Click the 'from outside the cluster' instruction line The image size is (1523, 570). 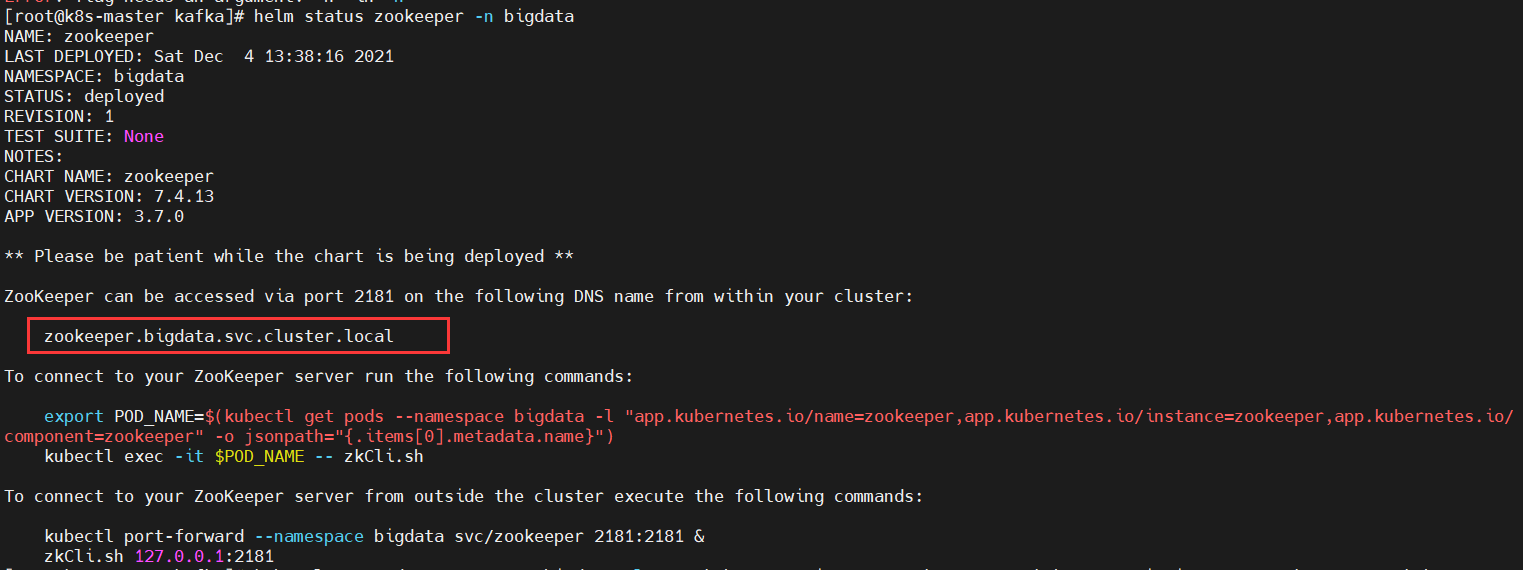click(464, 496)
